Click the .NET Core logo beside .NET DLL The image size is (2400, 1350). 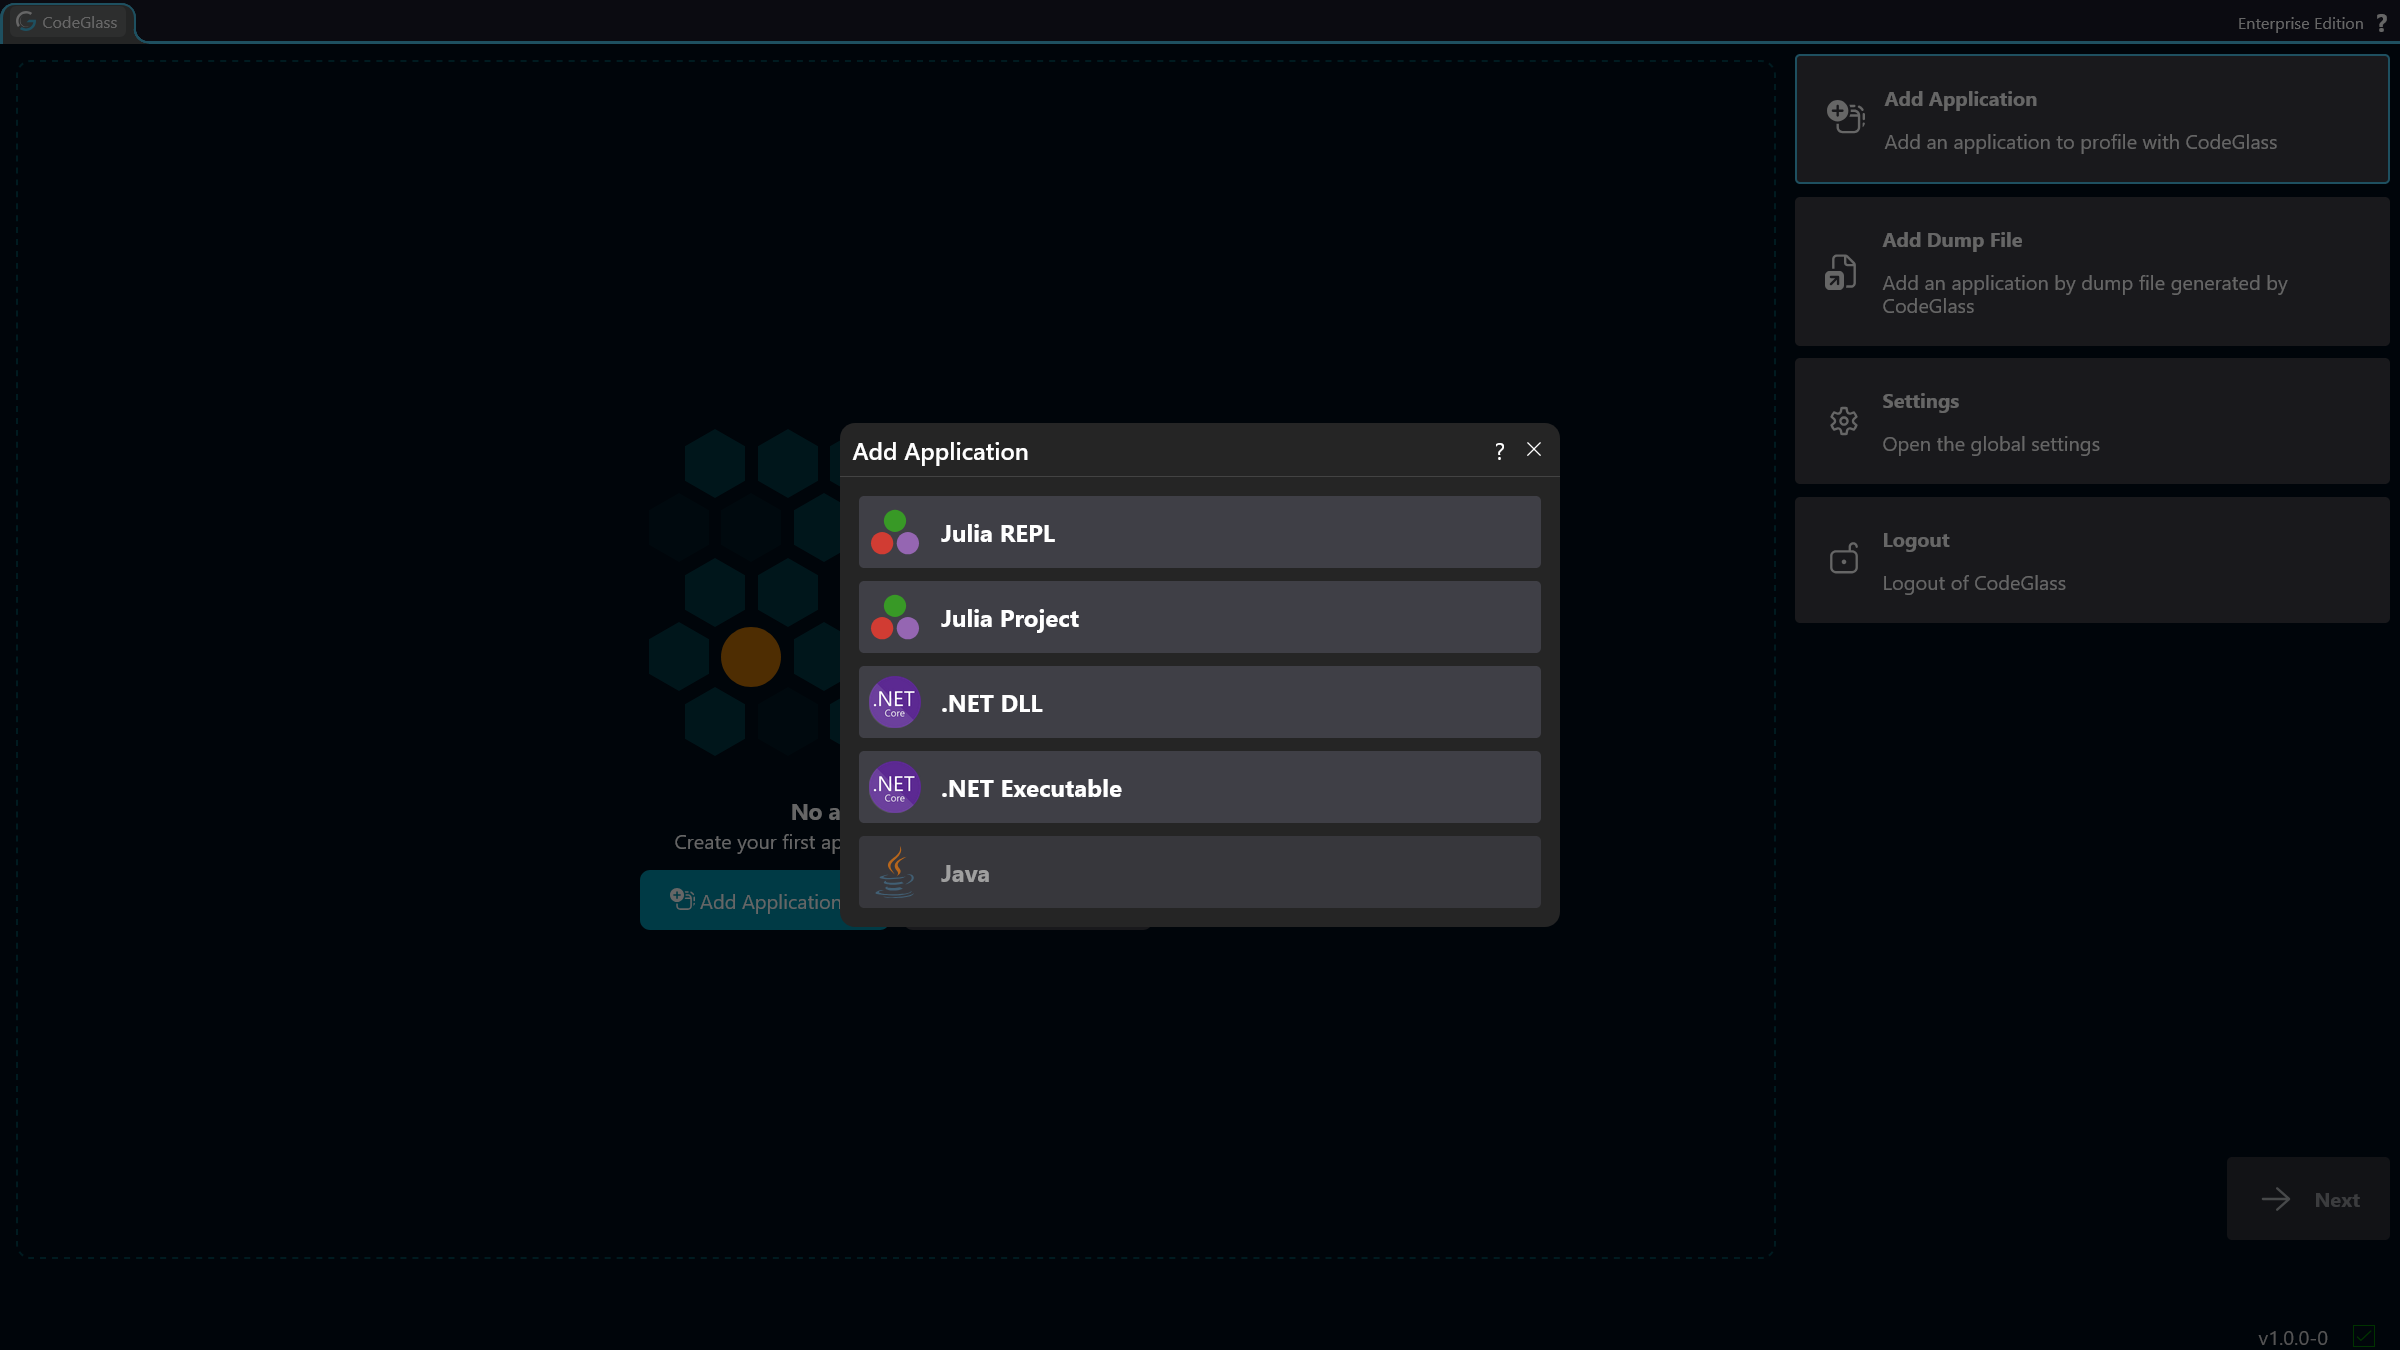tap(895, 702)
